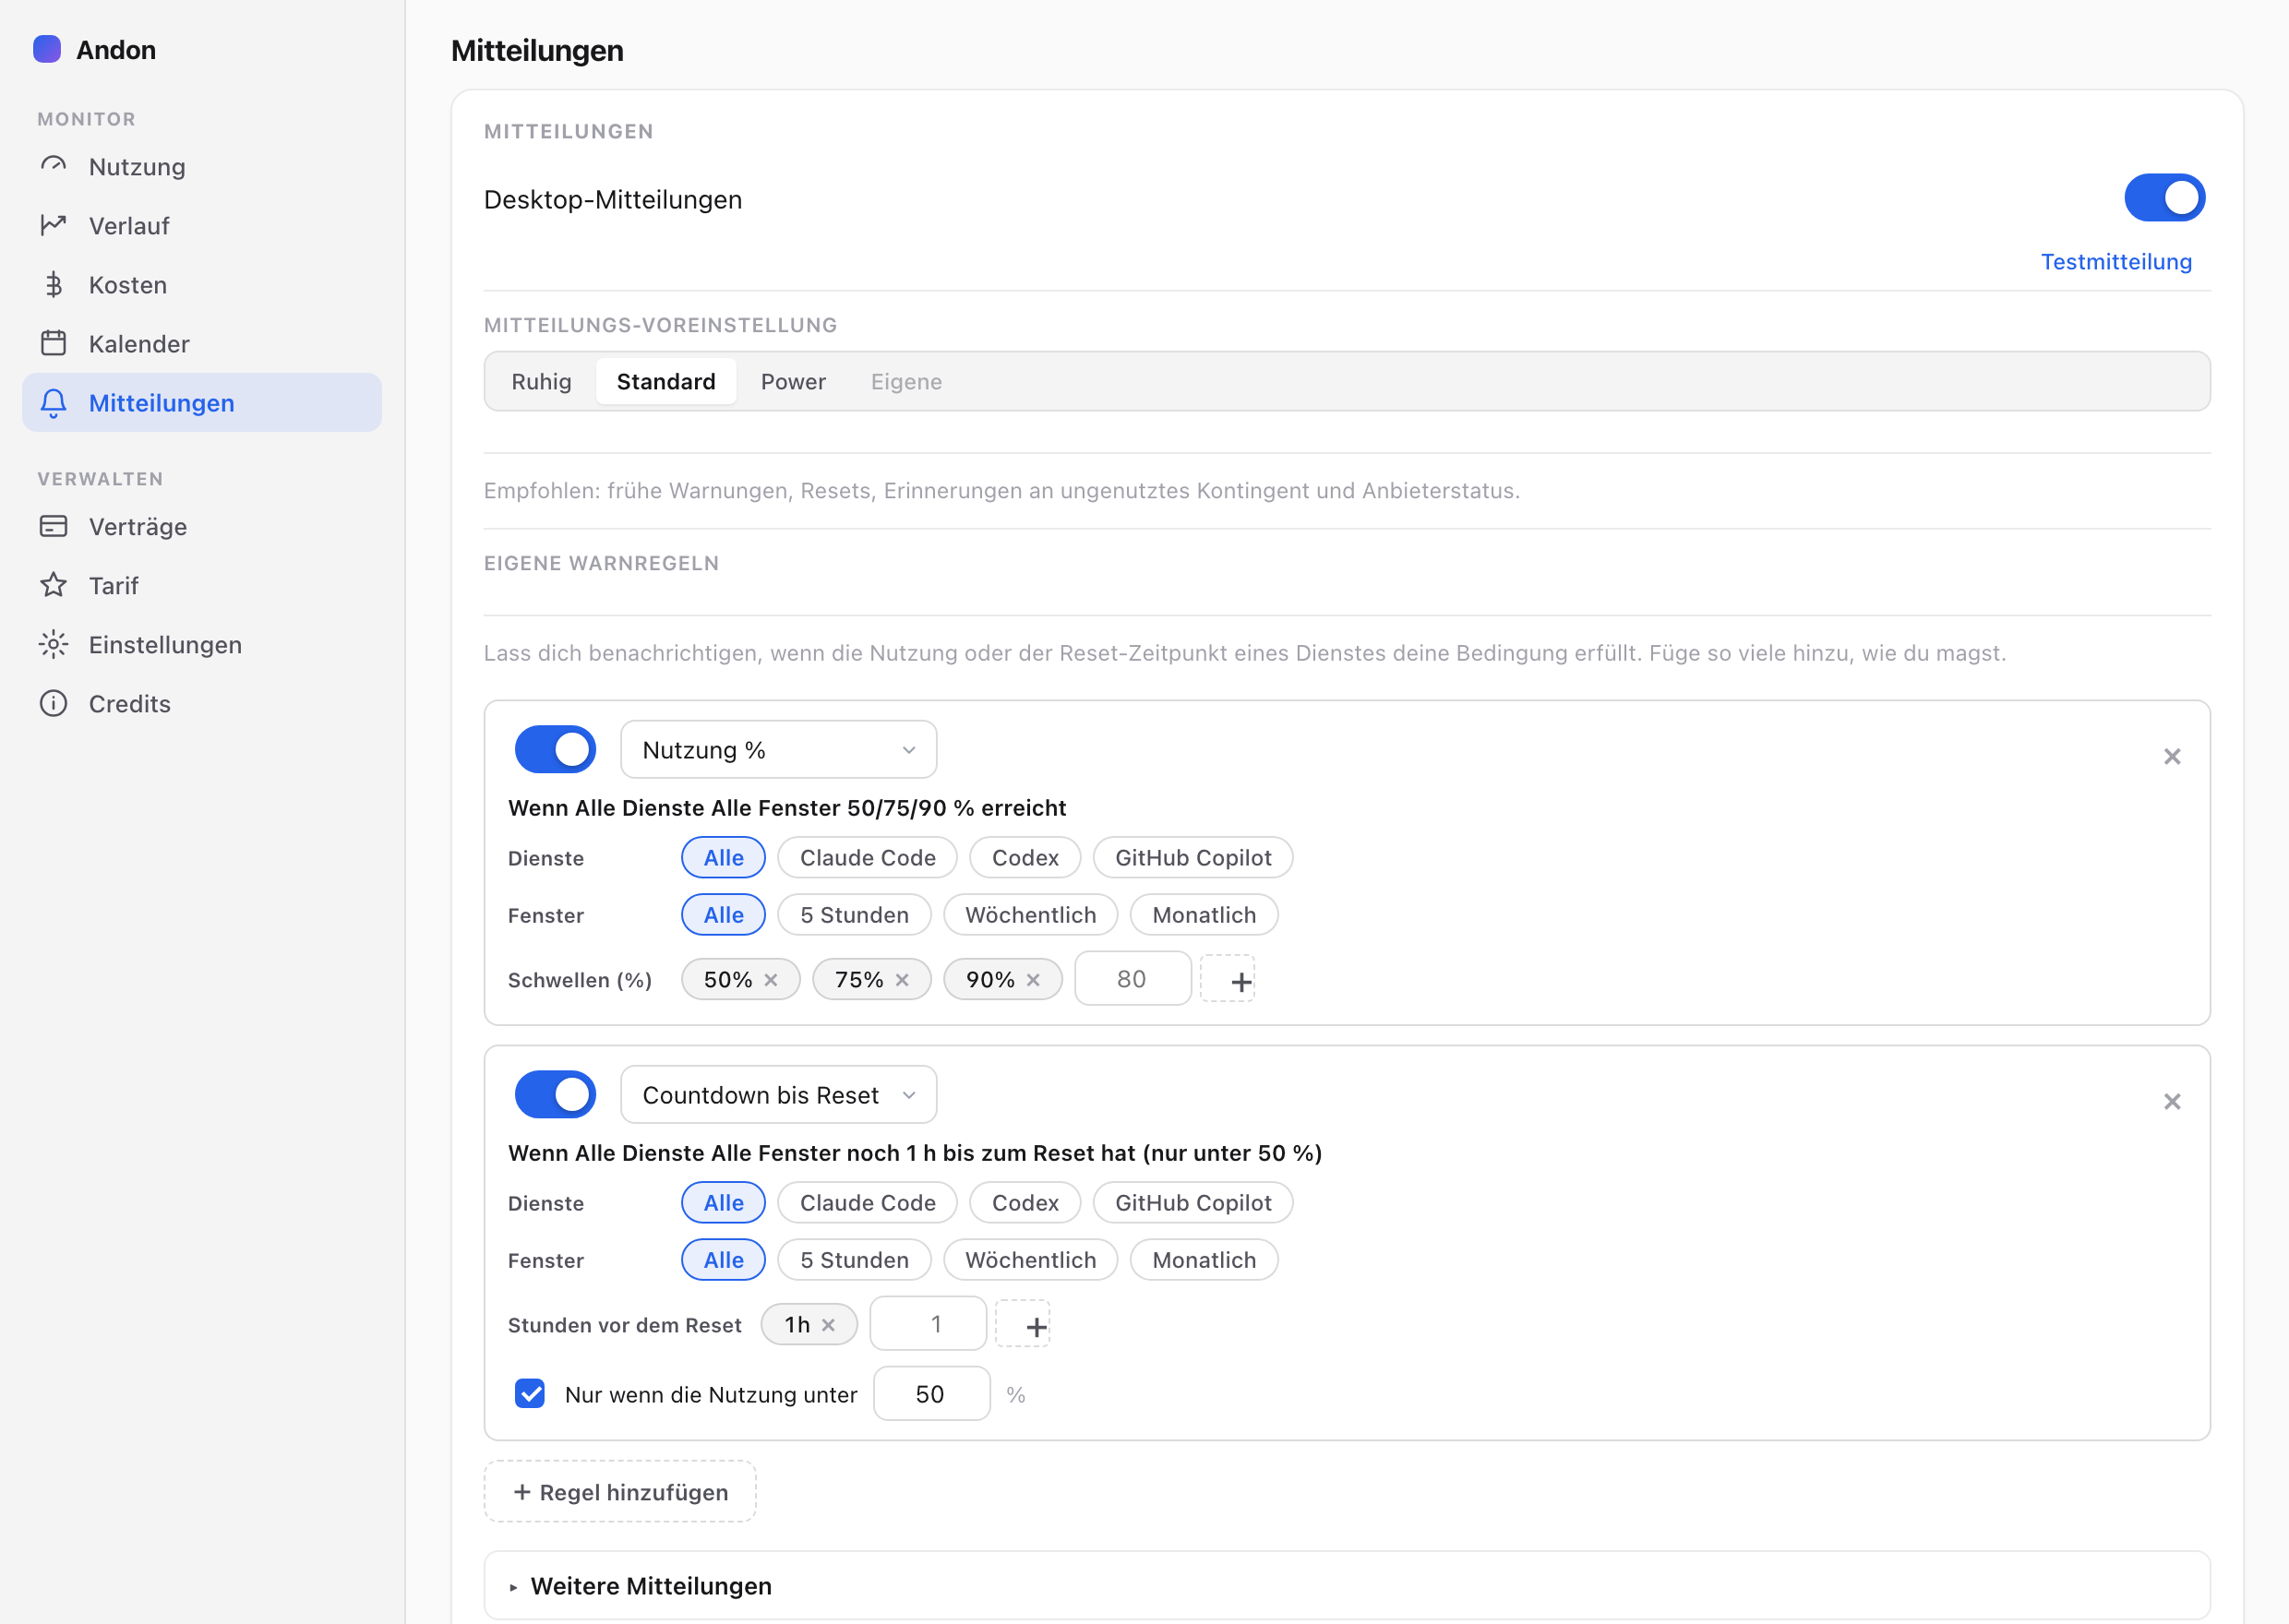This screenshot has height=1624, width=2289.
Task: Disable the Nutzung % rule switch
Action: (x=555, y=749)
